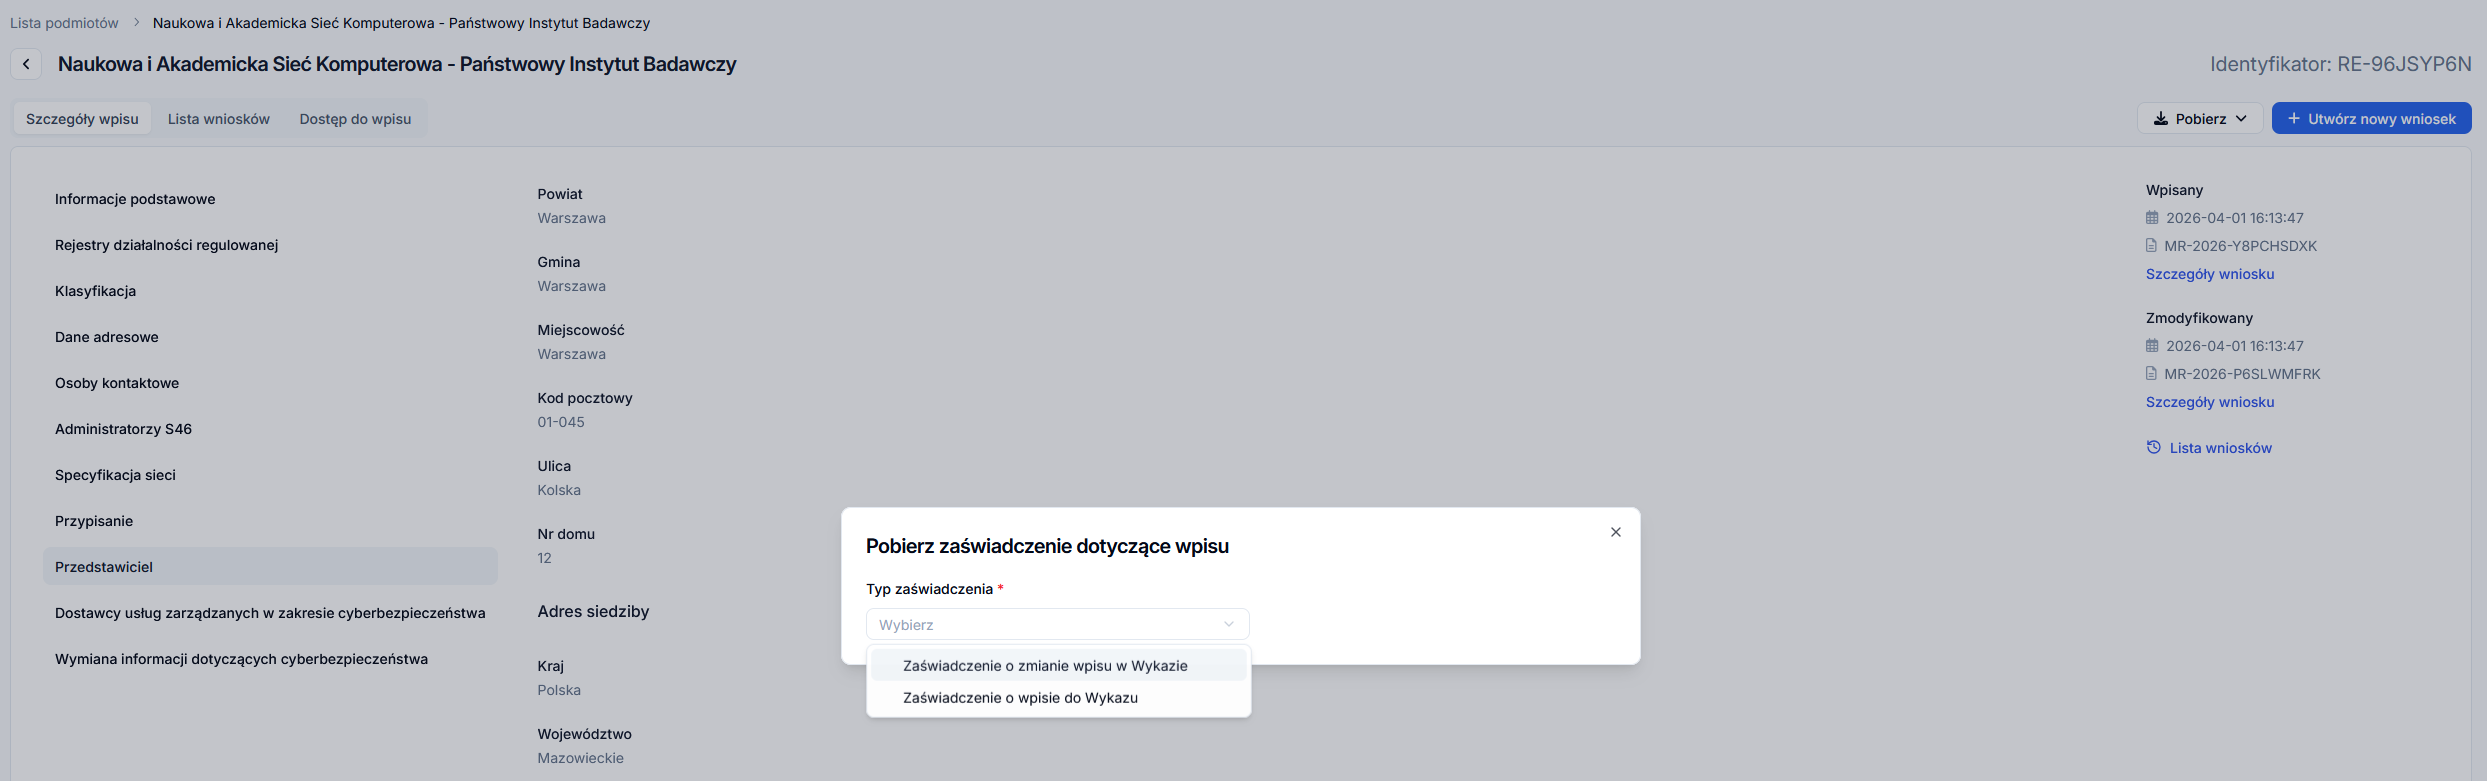Click the document icon beside MR-2026-P6SLWMFRK
Viewport: 2487px width, 781px height.
pyautogui.click(x=2151, y=373)
